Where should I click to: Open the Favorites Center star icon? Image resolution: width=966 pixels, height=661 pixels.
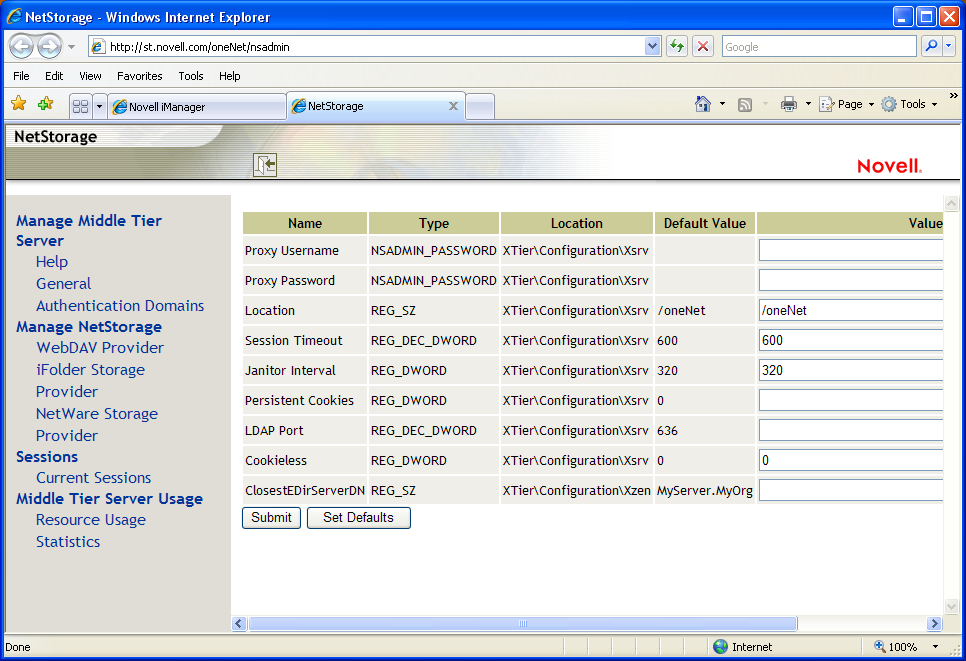point(18,104)
